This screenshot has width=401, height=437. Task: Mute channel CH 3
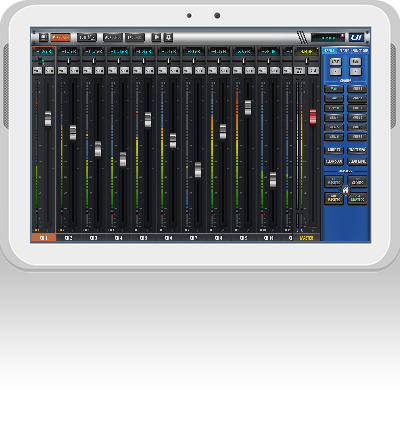pyautogui.click(x=87, y=71)
